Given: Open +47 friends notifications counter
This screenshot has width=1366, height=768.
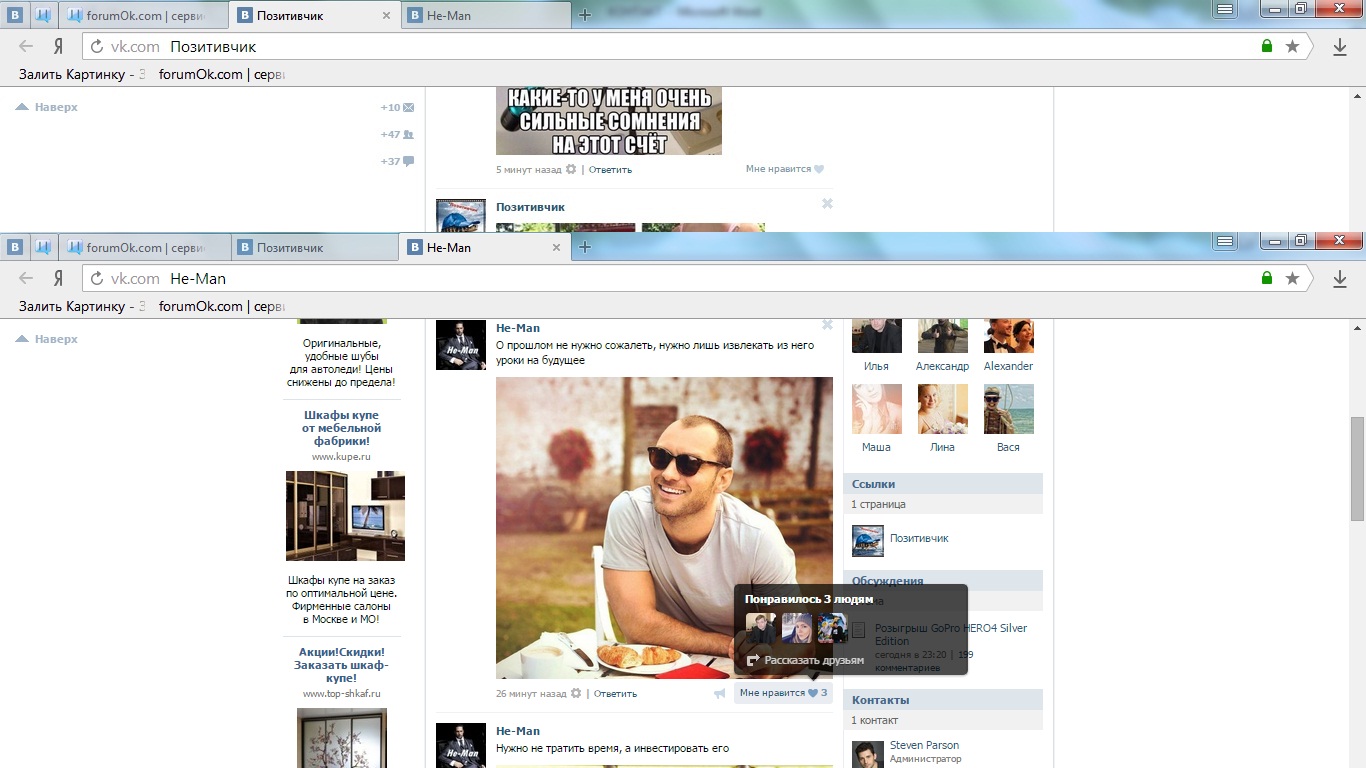Looking at the screenshot, I should [x=397, y=134].
